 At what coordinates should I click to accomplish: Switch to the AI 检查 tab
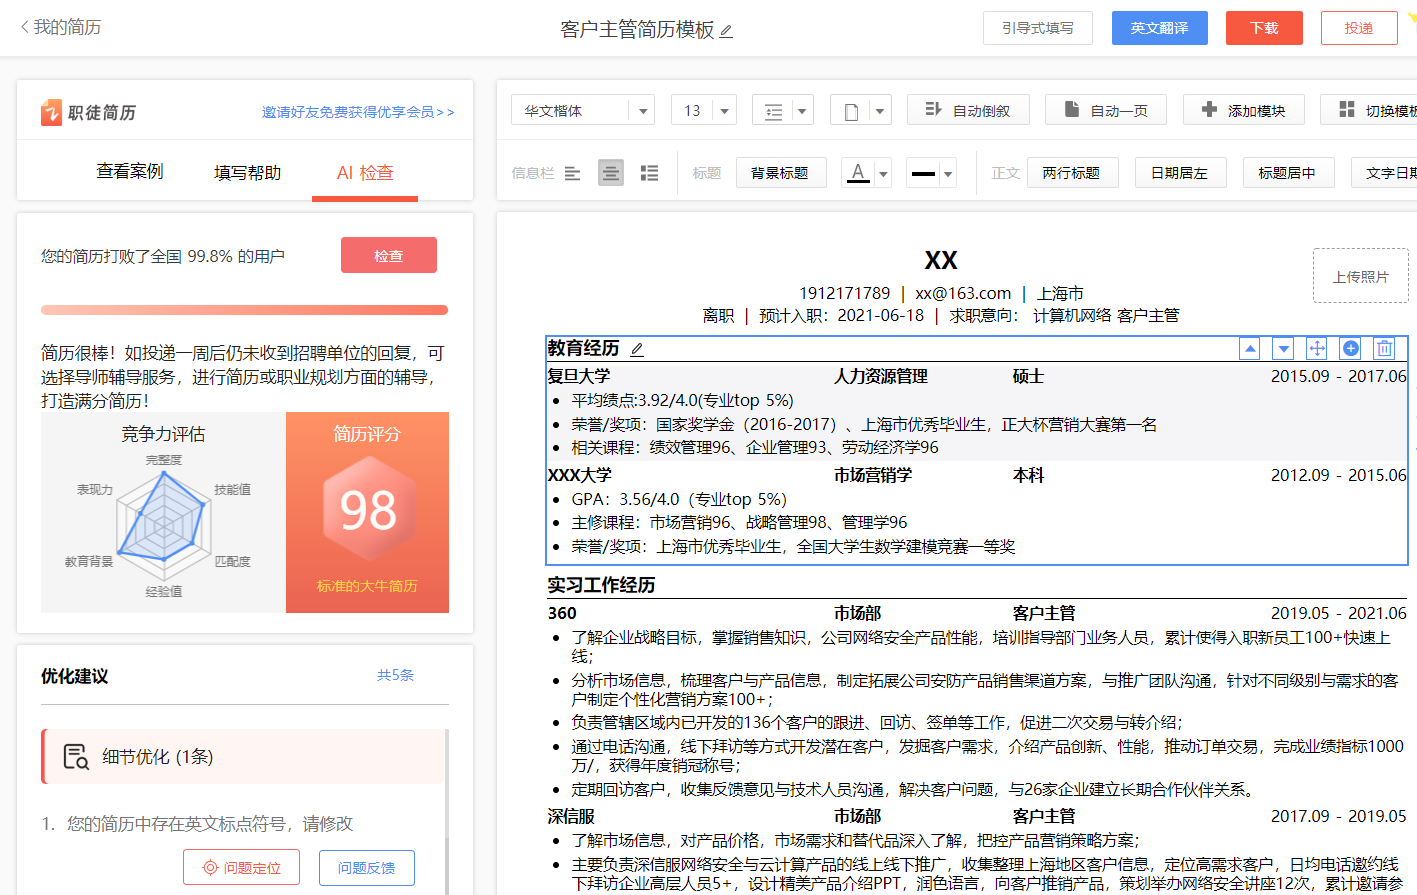(x=365, y=172)
